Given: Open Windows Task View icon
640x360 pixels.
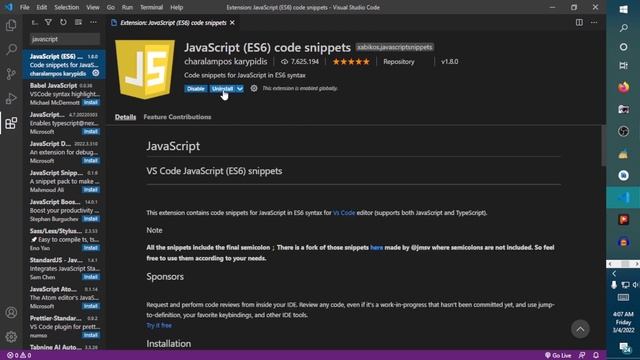Looking at the screenshot, I should [623, 65].
